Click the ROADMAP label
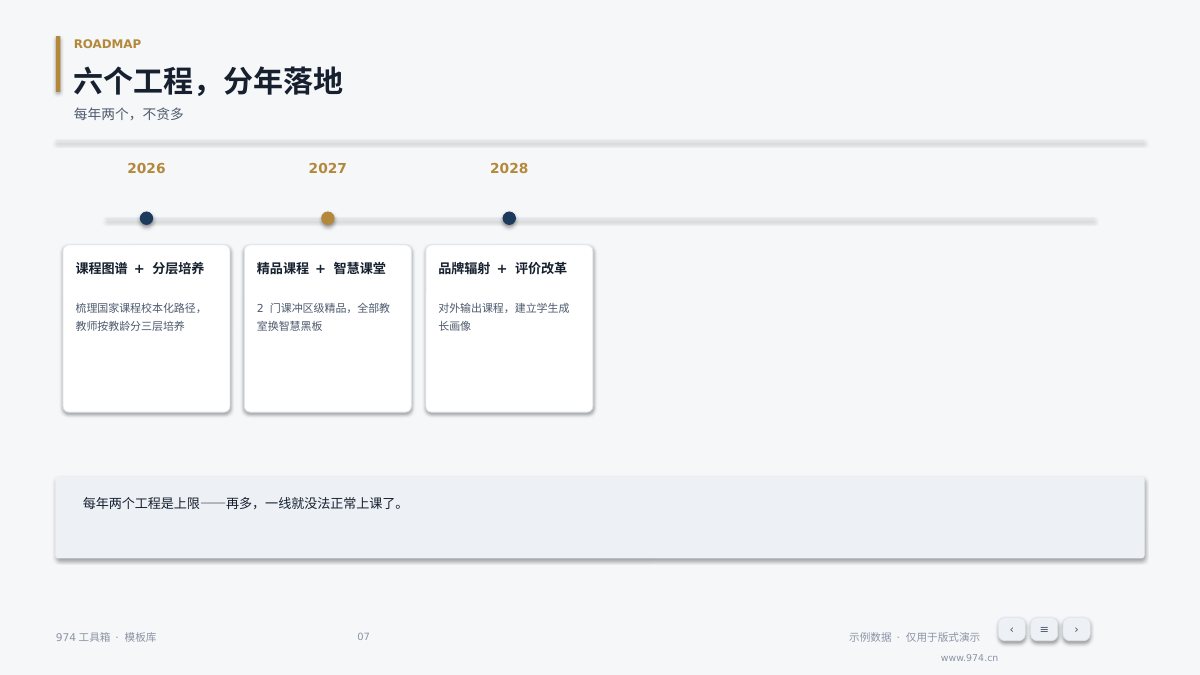Image resolution: width=1200 pixels, height=675 pixels. click(x=107, y=44)
